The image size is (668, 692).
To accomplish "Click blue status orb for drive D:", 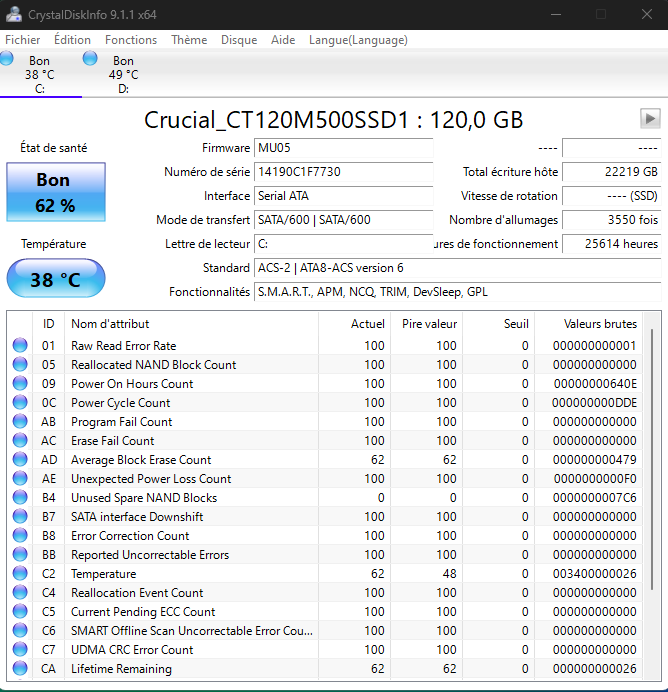I will [x=90, y=58].
